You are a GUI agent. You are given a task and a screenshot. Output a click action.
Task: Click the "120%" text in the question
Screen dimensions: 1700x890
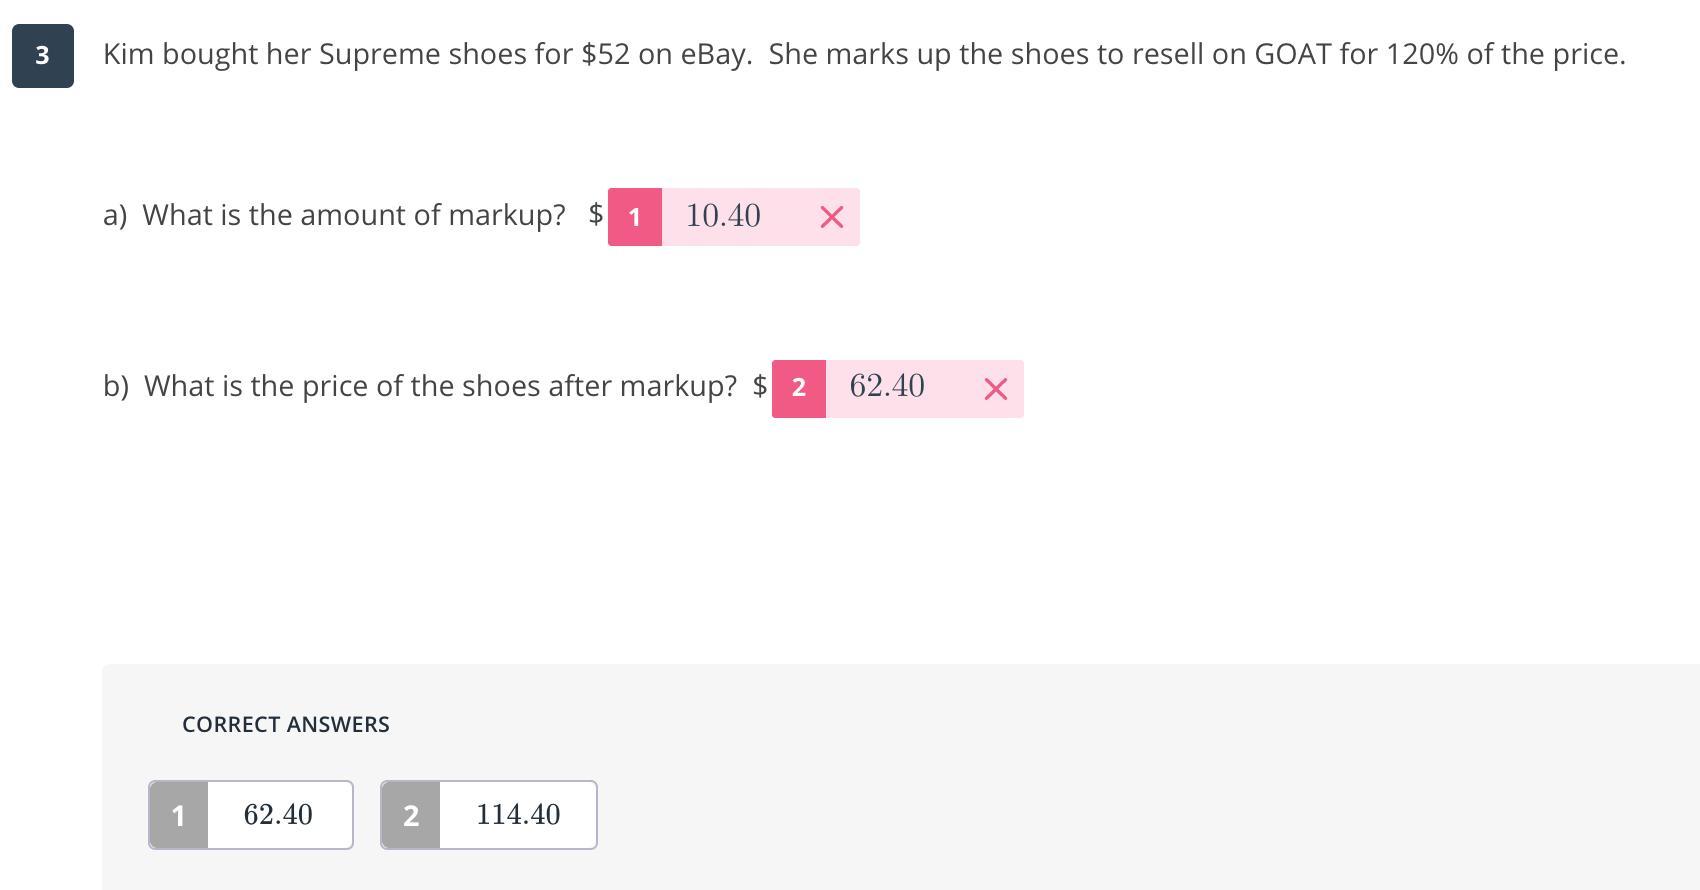pos(1421,54)
